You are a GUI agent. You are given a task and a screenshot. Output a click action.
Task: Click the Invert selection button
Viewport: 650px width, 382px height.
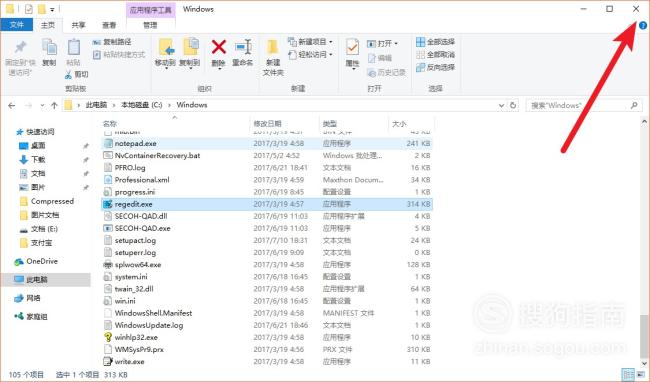[x=435, y=67]
